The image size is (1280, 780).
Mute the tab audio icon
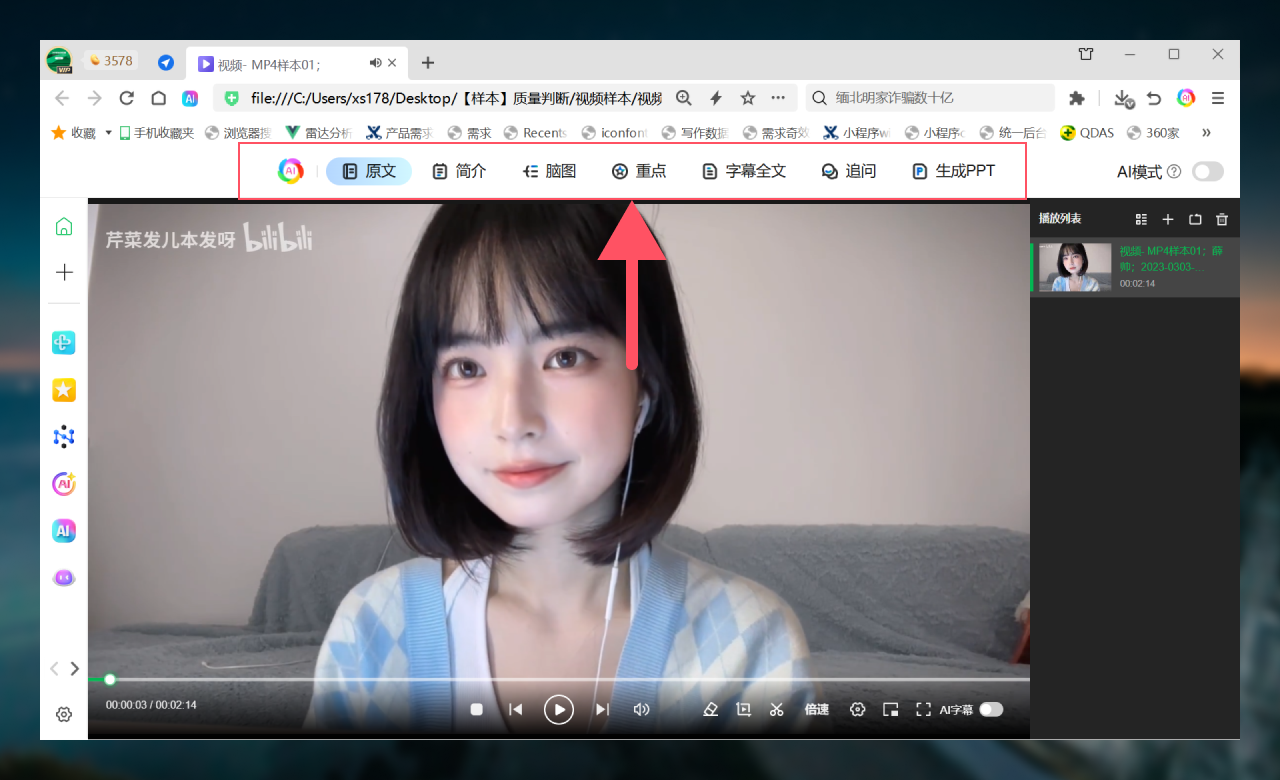375,63
